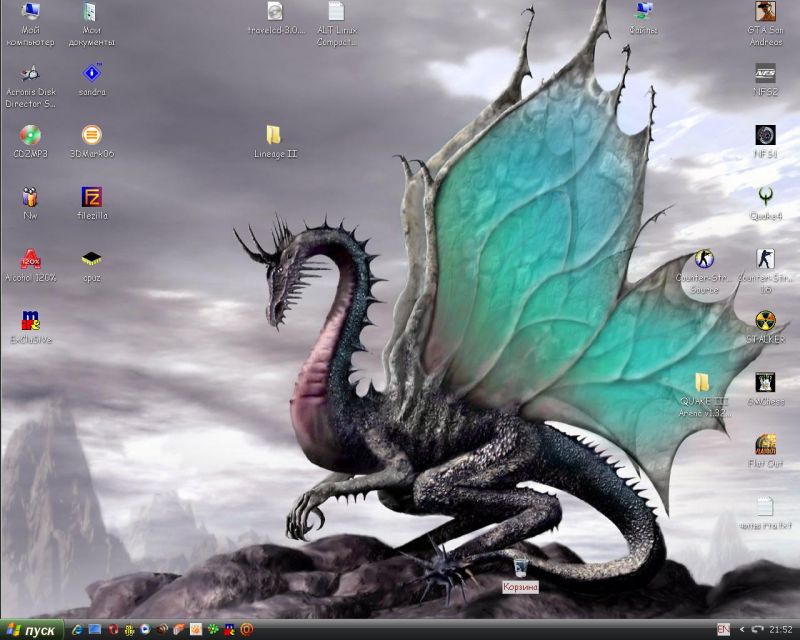
Task: Select the NFS2 game shortcut
Action: (765, 80)
